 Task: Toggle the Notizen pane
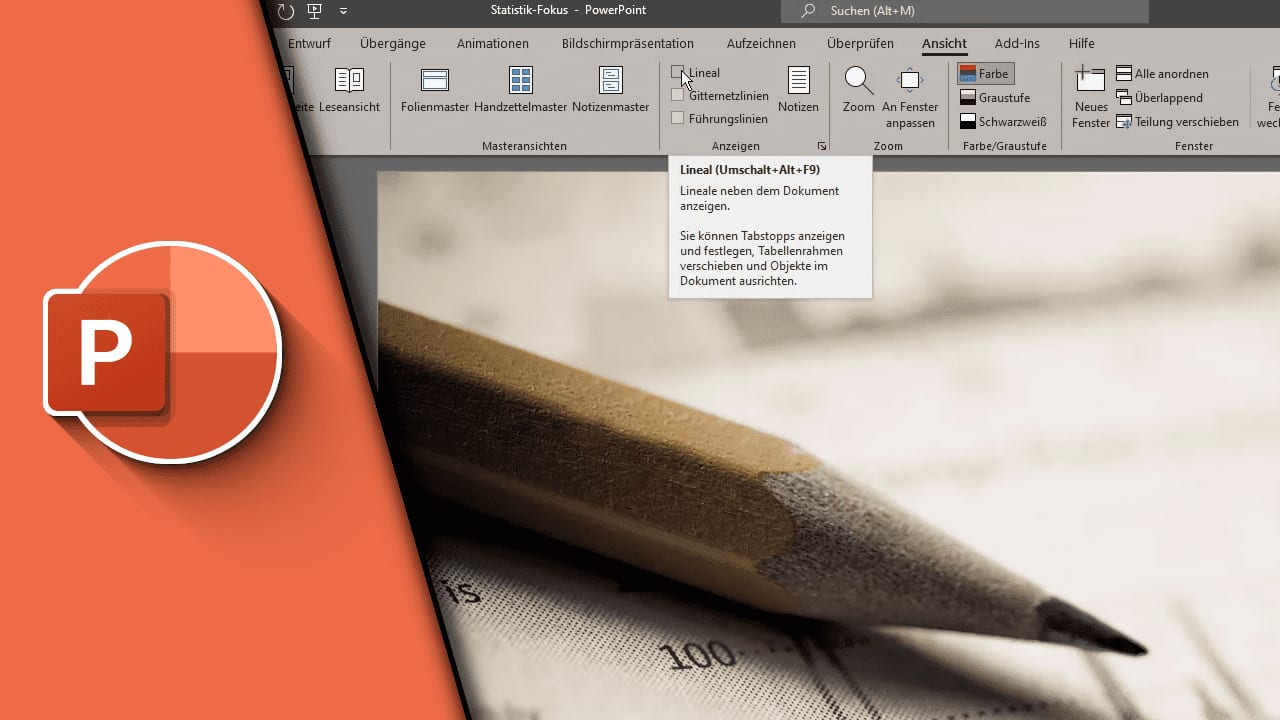pos(798,90)
